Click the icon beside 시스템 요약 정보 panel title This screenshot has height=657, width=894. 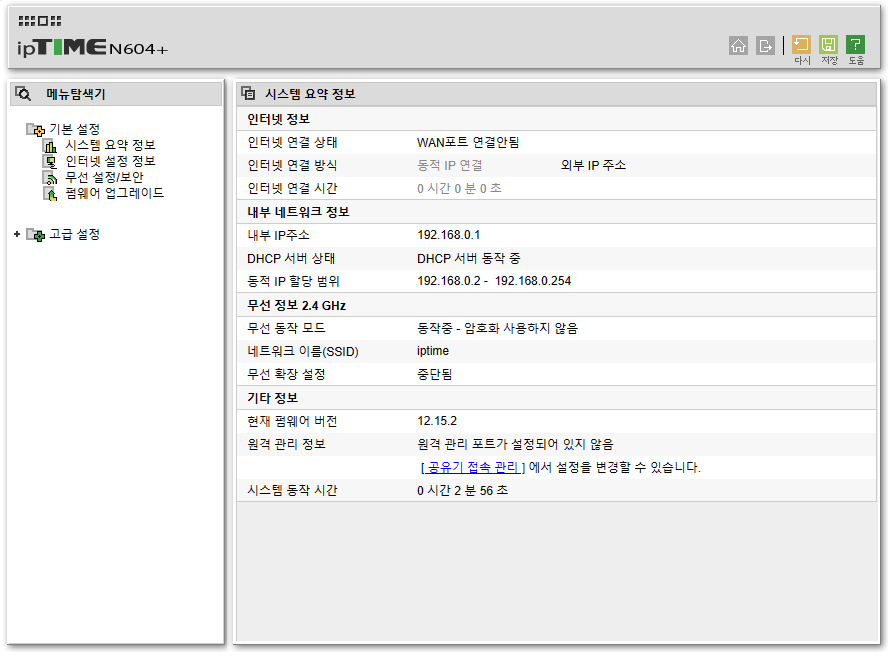tap(248, 93)
